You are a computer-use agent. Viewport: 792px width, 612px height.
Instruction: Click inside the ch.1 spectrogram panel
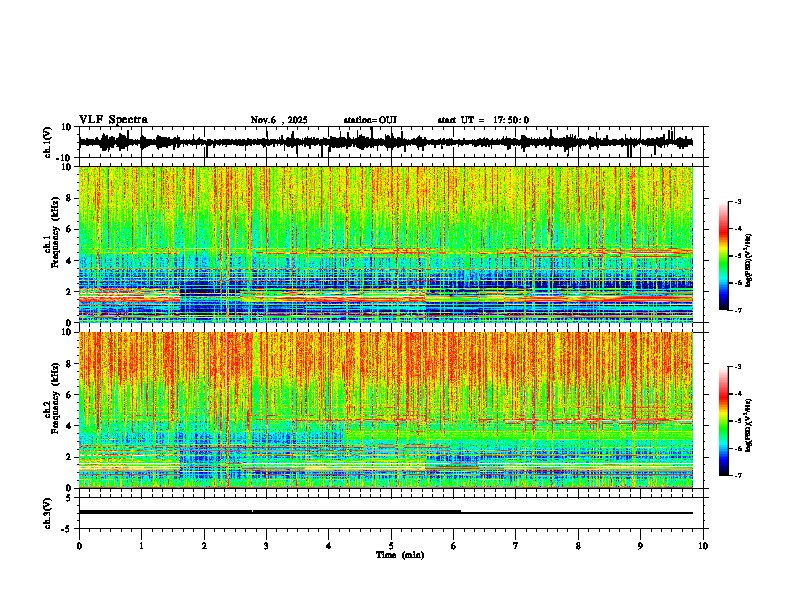[386, 244]
